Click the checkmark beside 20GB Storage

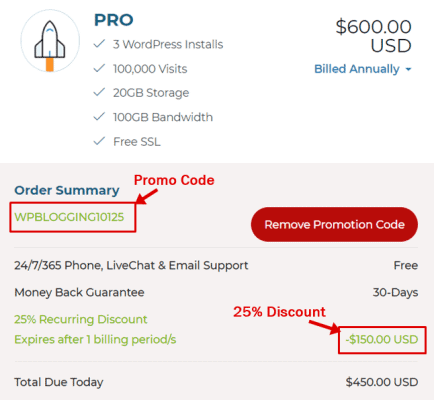99,92
